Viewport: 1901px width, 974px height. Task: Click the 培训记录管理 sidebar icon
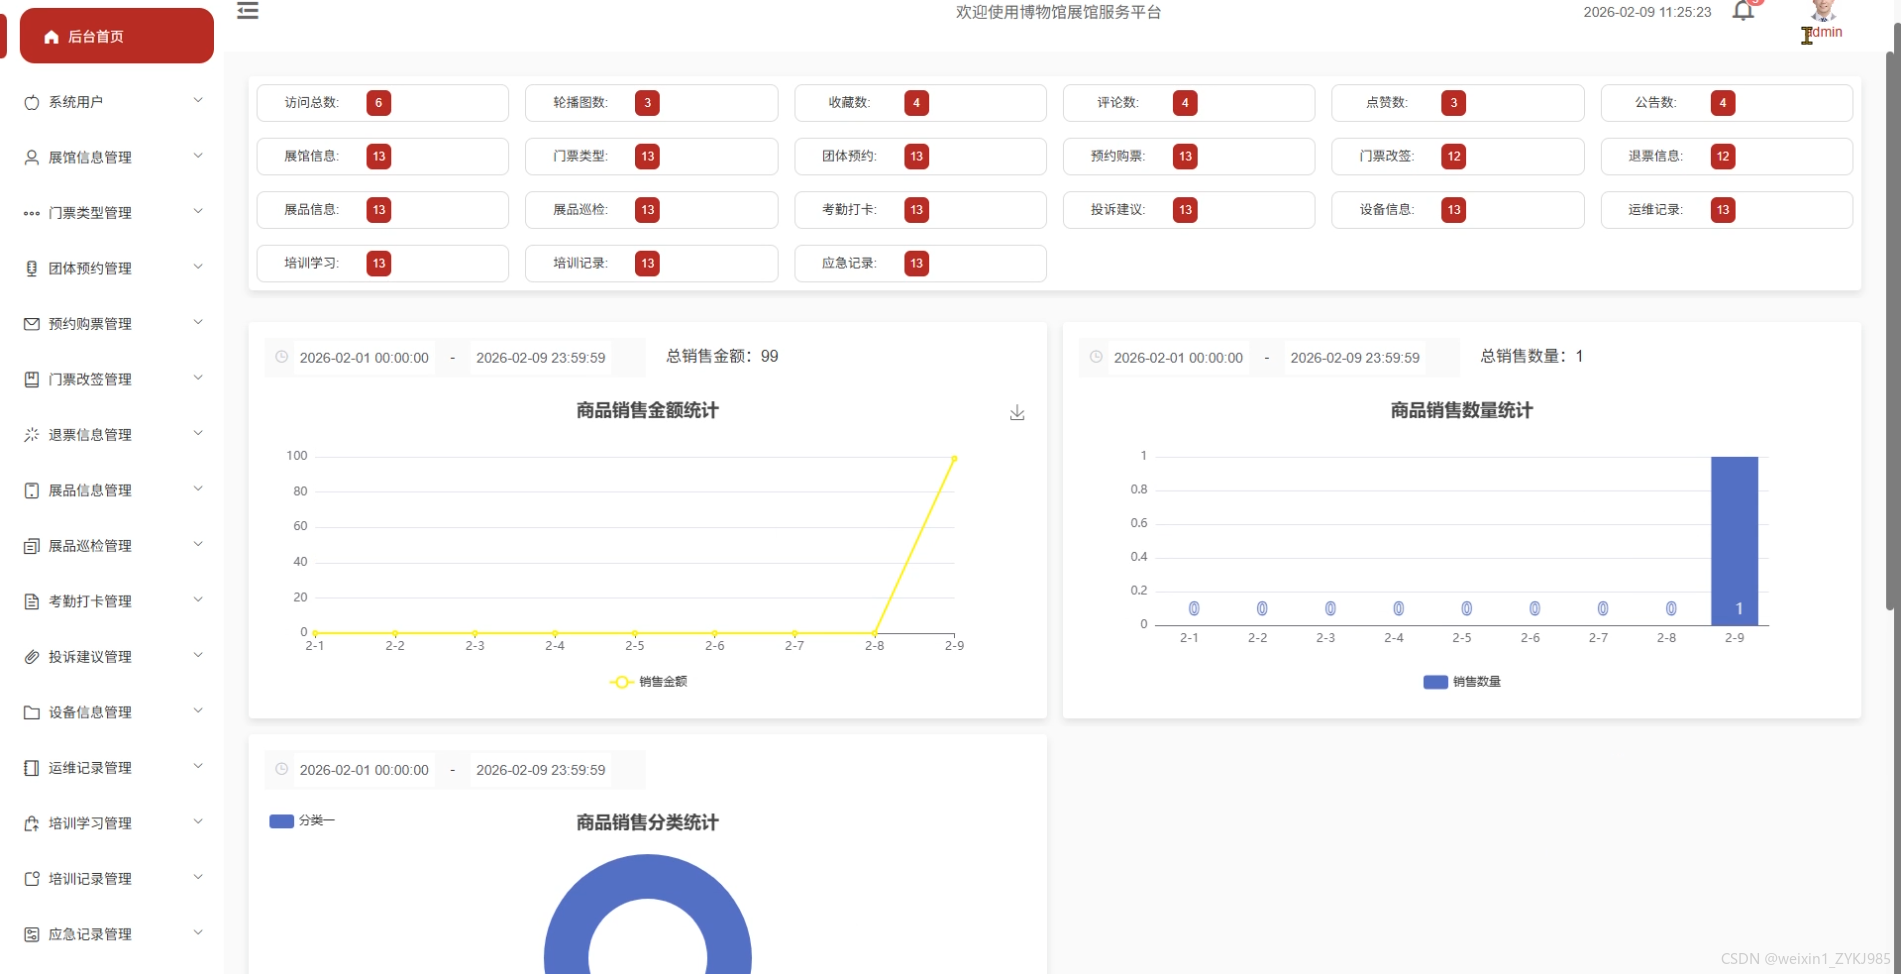31,879
